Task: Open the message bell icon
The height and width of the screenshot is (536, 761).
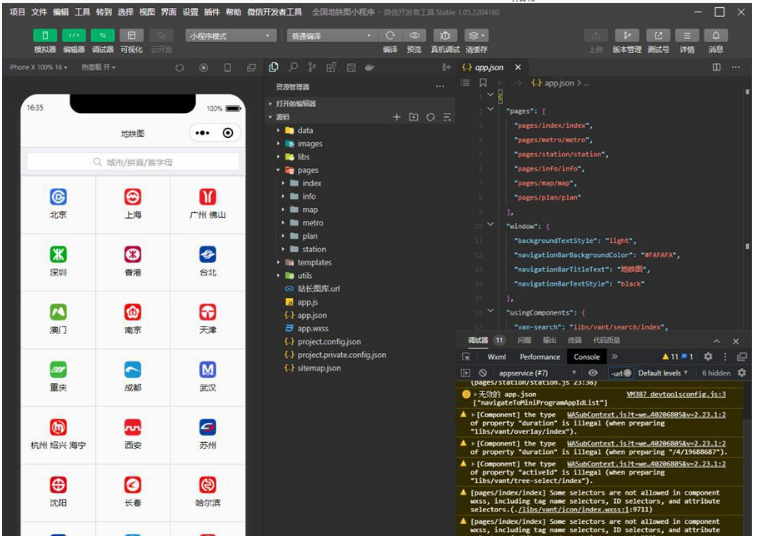Action: click(x=716, y=35)
